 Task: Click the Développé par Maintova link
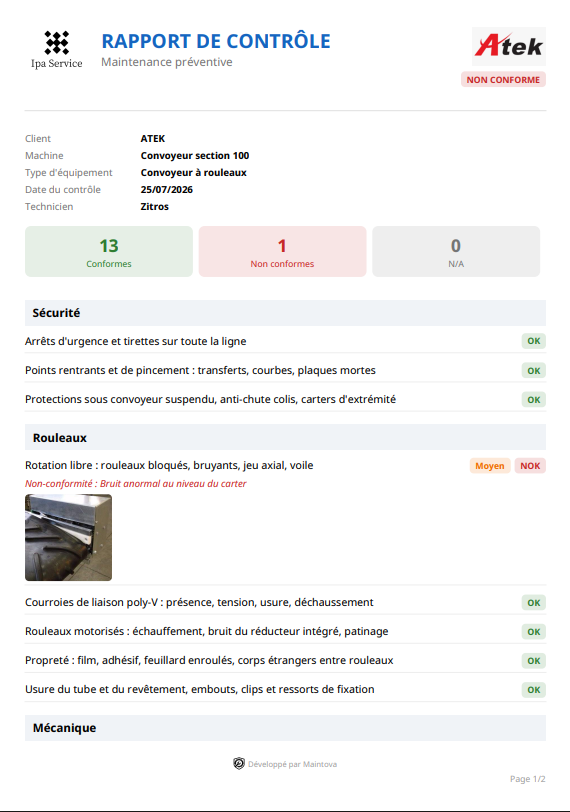tap(293, 764)
